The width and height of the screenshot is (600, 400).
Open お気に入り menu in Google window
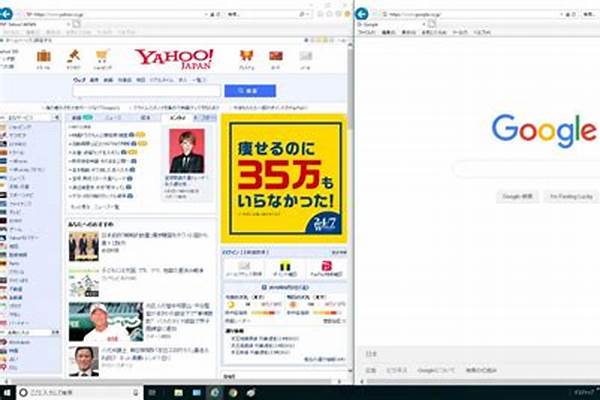tap(434, 33)
